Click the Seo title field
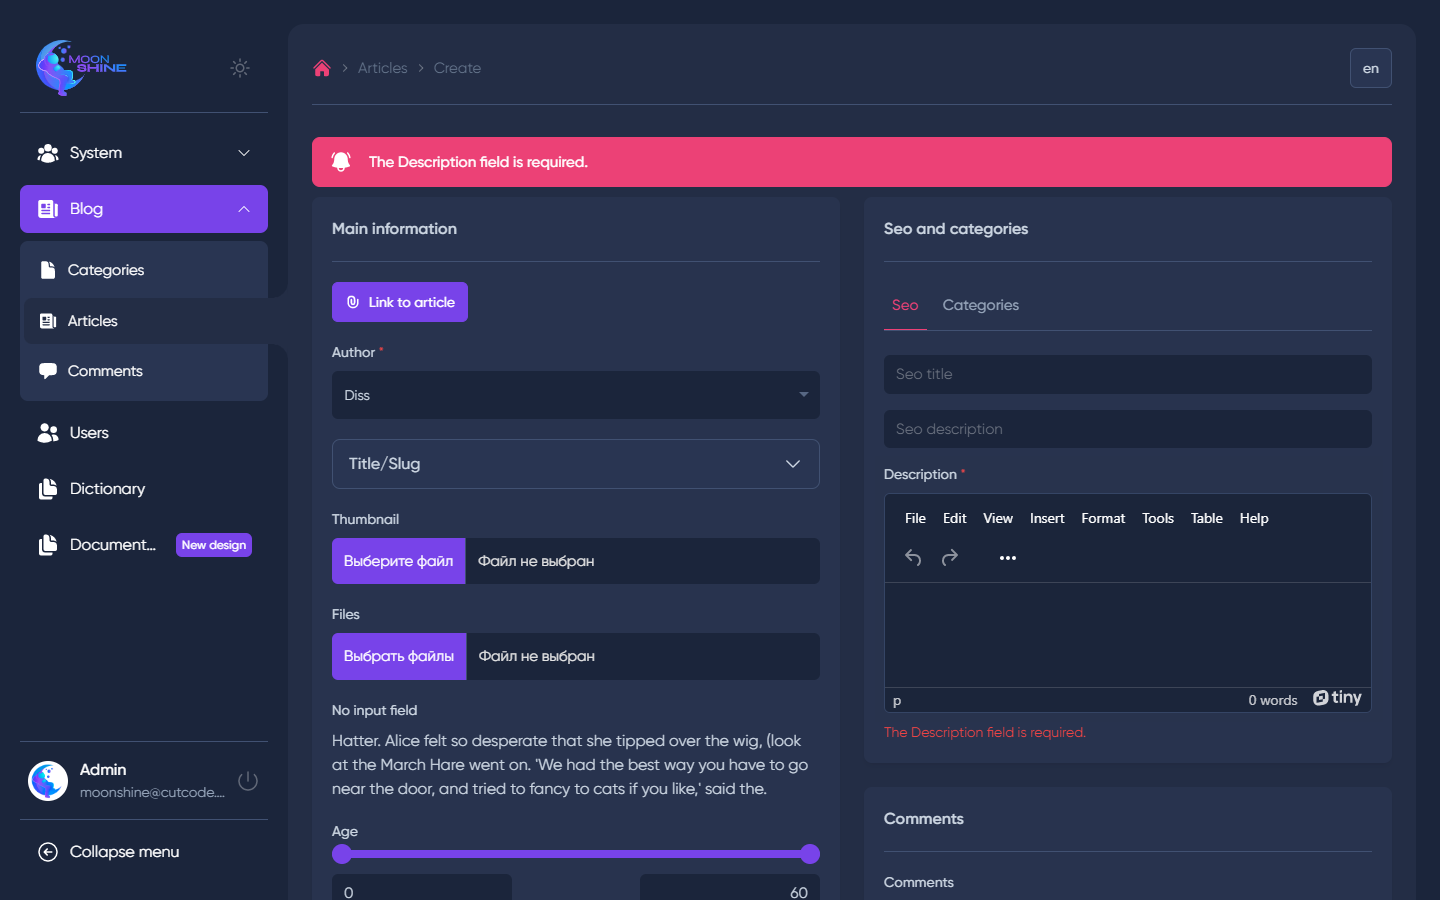The width and height of the screenshot is (1440, 900). coord(1128,374)
